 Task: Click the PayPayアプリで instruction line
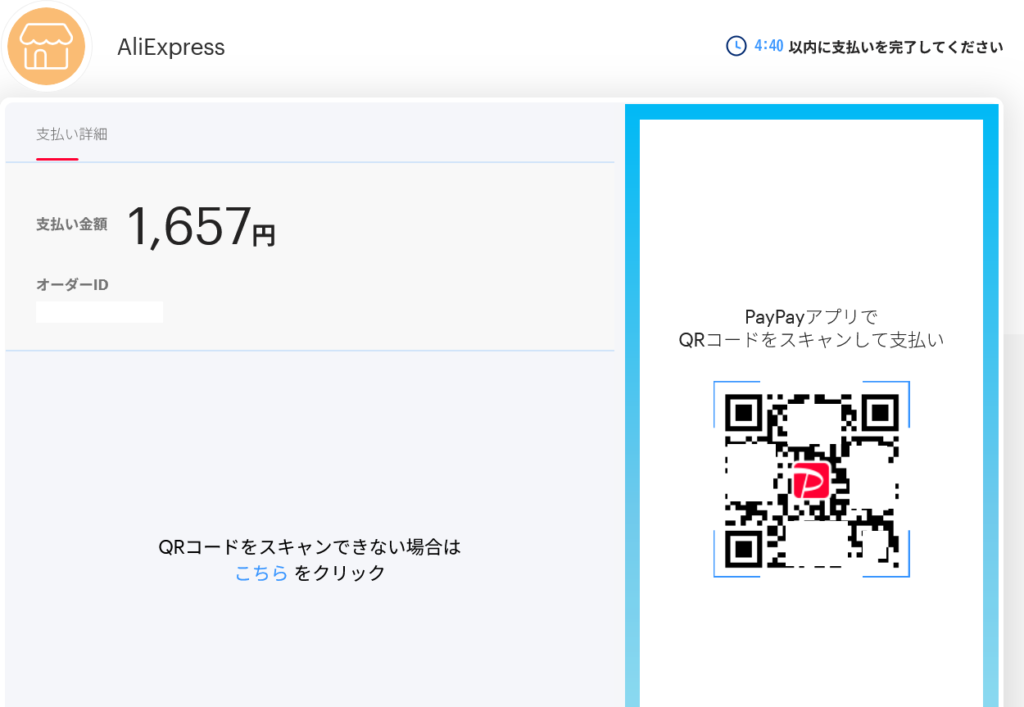pos(811,317)
